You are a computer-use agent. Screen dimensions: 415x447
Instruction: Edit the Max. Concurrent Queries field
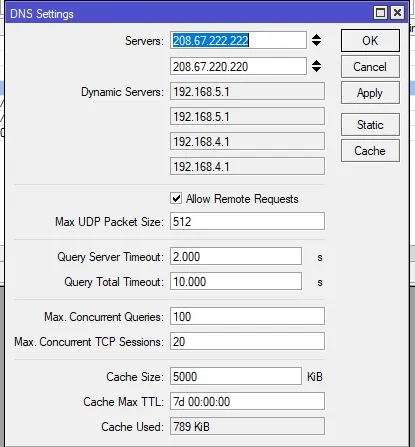point(247,316)
